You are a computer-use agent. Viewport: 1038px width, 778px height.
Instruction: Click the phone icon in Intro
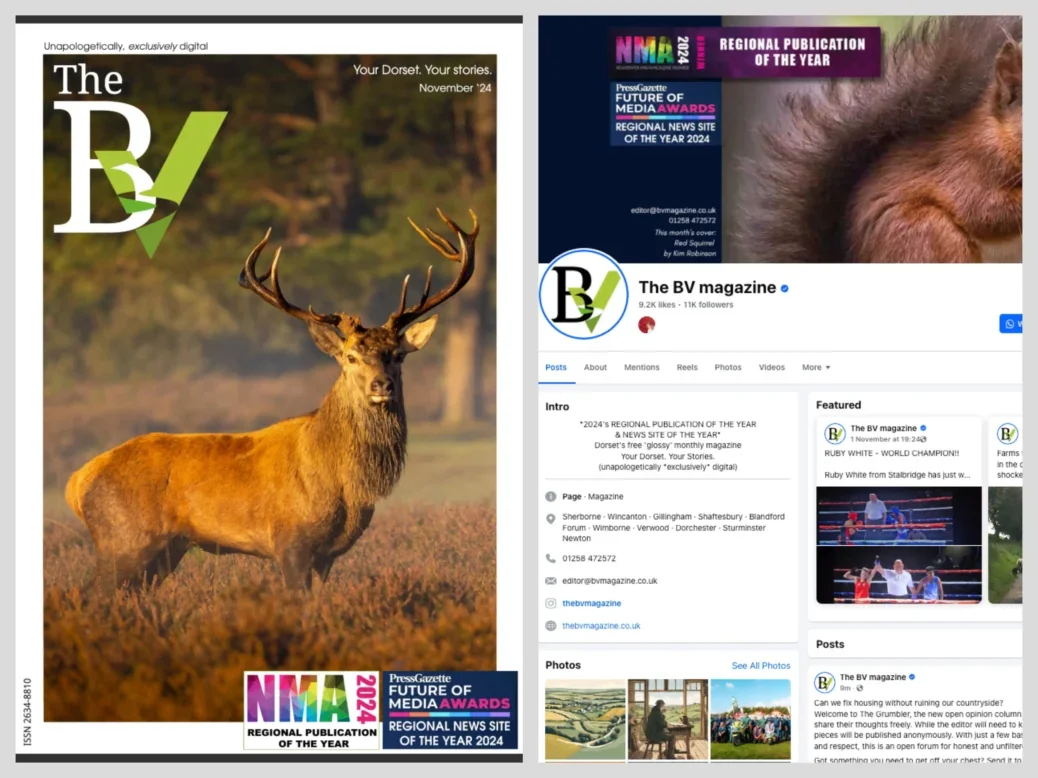point(550,558)
